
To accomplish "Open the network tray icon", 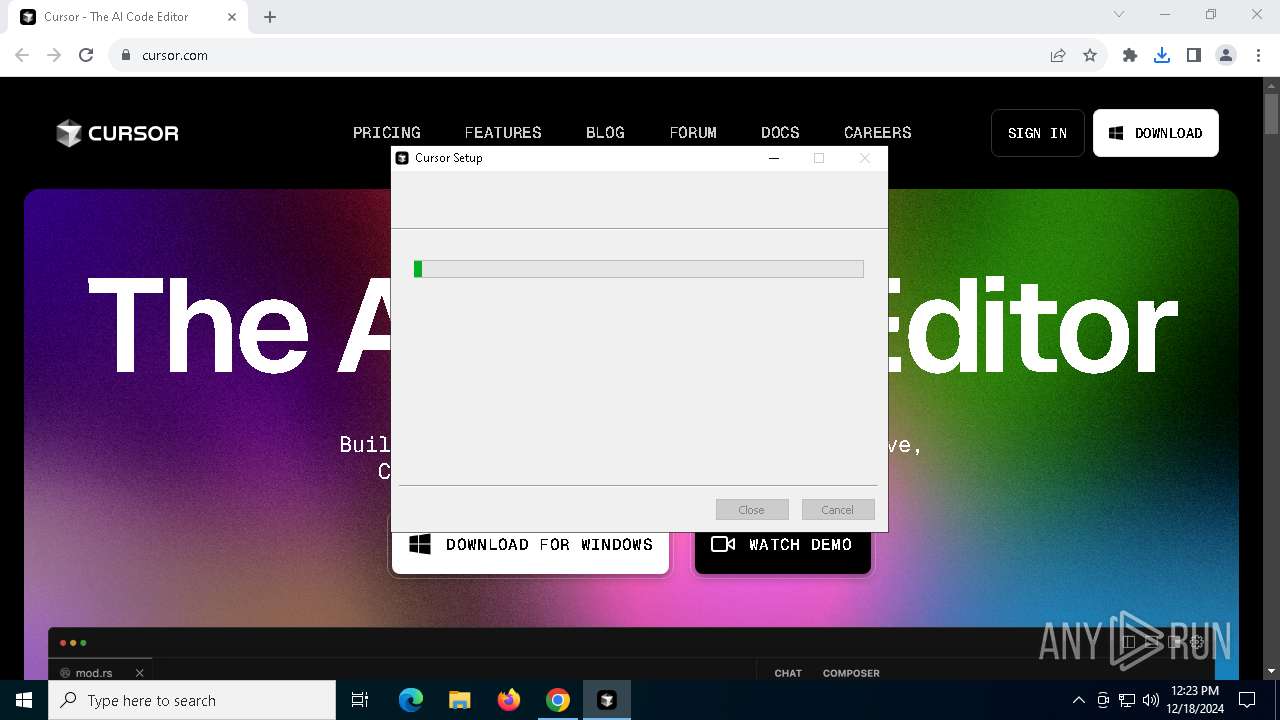I will 1127,700.
